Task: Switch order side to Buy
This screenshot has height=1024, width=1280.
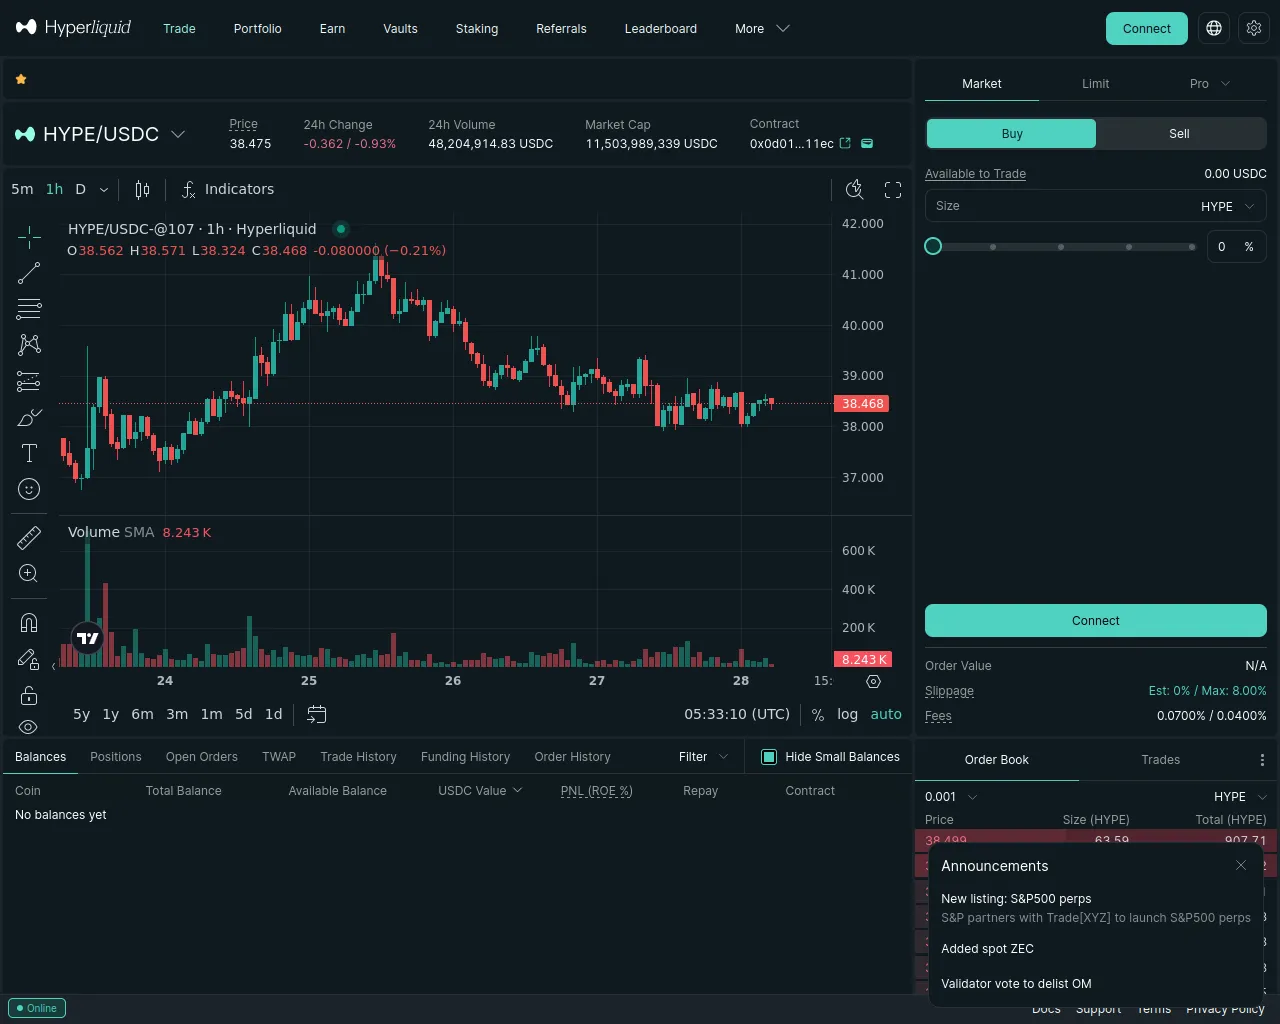Action: click(x=1011, y=134)
